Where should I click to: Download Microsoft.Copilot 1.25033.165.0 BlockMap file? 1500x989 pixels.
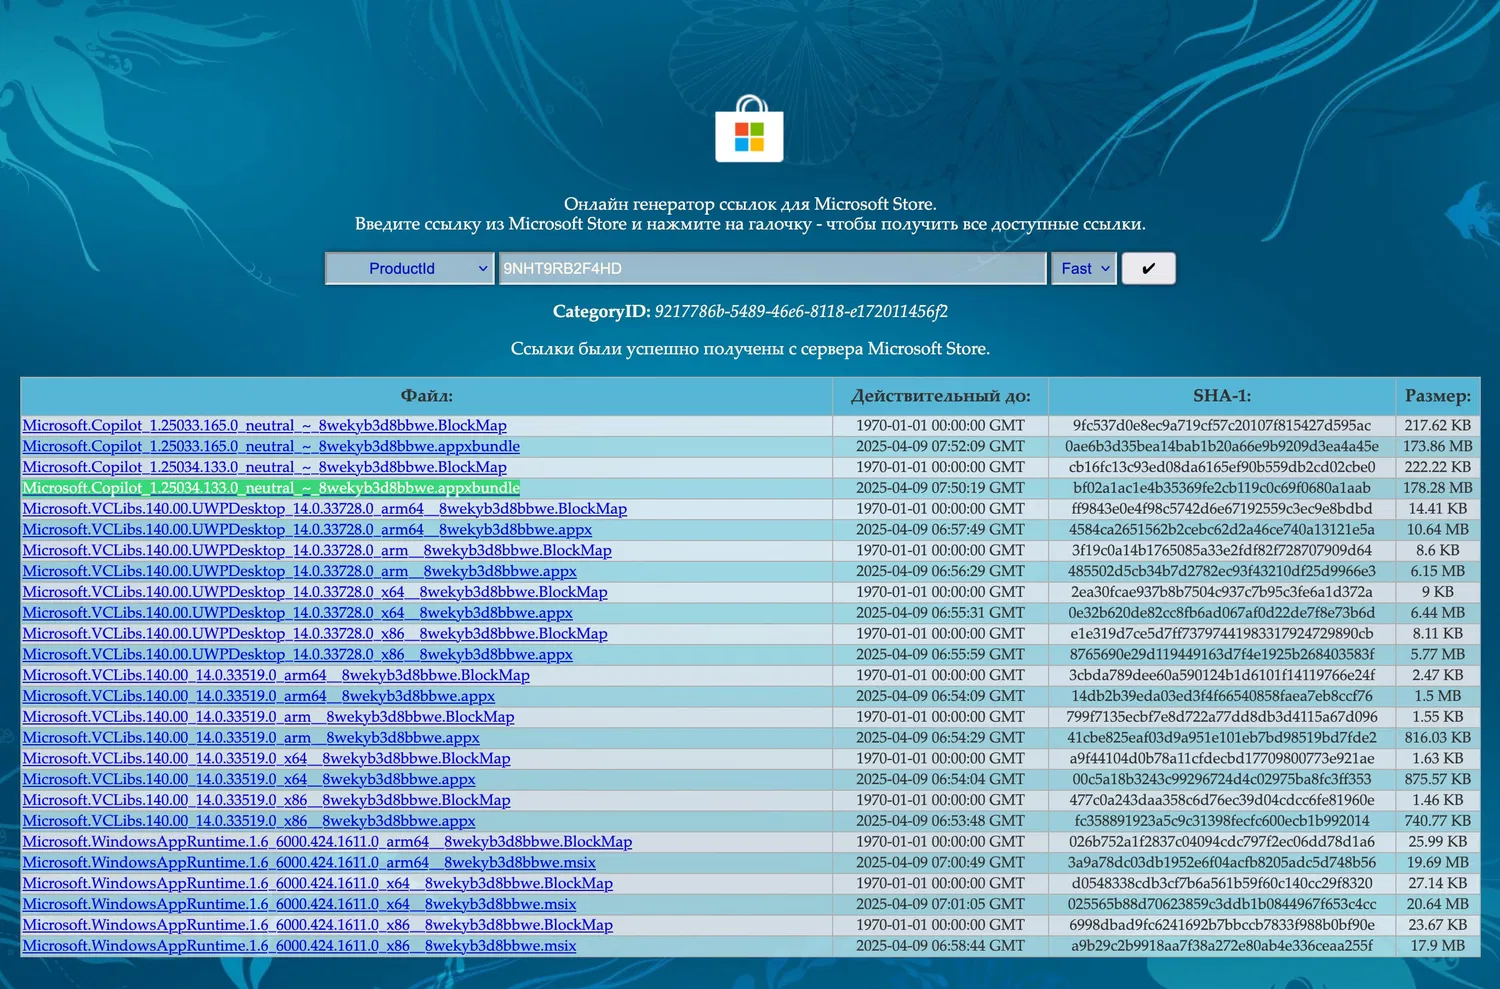(x=265, y=425)
